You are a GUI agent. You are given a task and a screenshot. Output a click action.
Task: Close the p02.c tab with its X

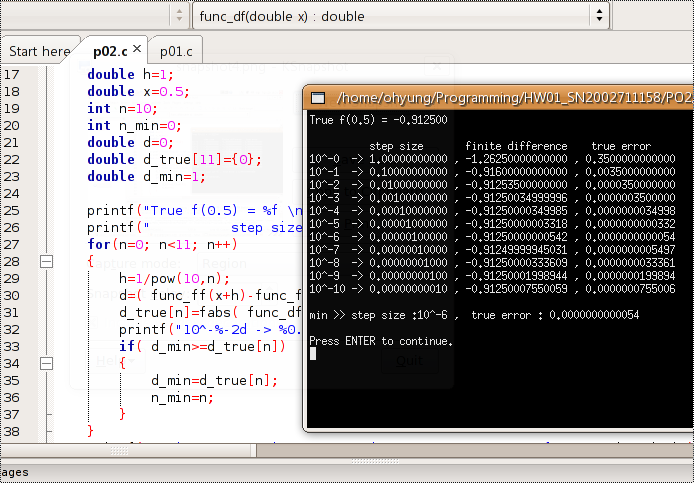coord(137,49)
